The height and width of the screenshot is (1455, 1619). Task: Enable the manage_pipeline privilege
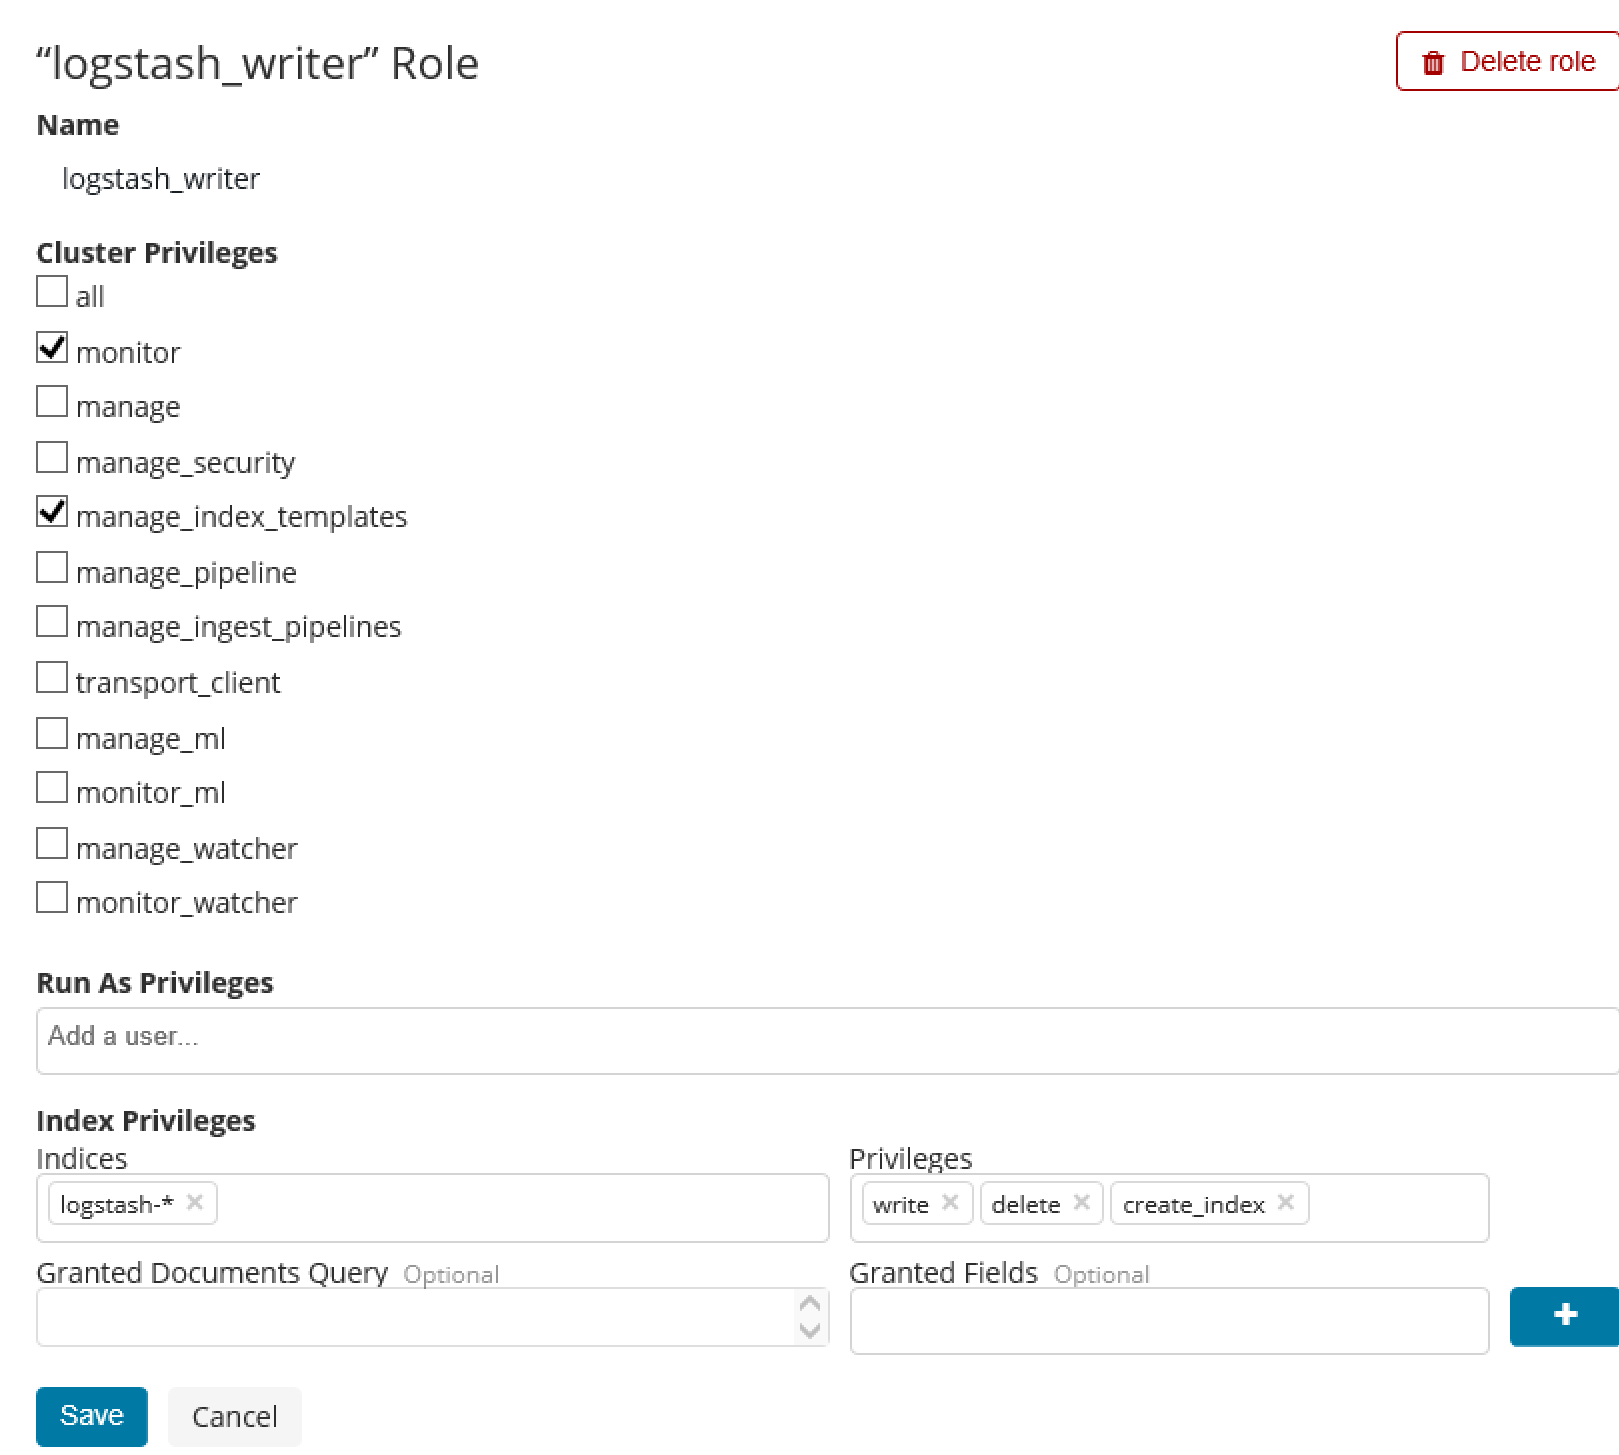pyautogui.click(x=52, y=568)
